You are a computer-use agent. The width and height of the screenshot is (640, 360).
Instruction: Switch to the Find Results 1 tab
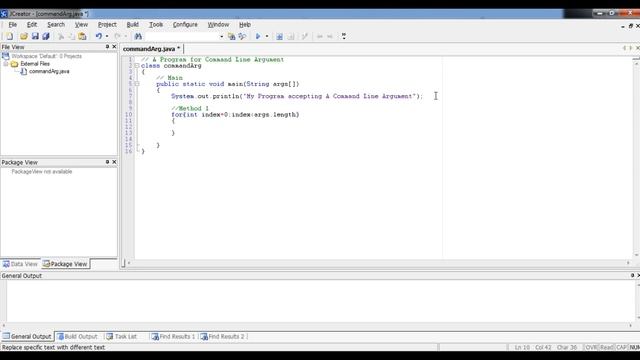(173, 337)
